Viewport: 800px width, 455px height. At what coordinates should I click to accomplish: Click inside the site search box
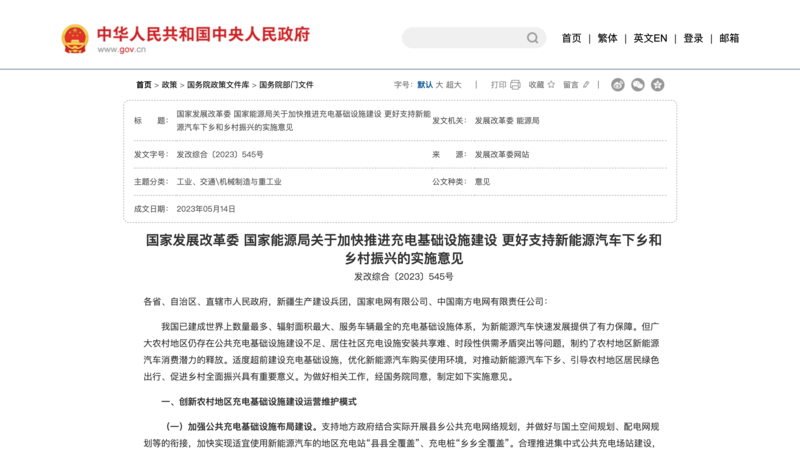point(462,38)
